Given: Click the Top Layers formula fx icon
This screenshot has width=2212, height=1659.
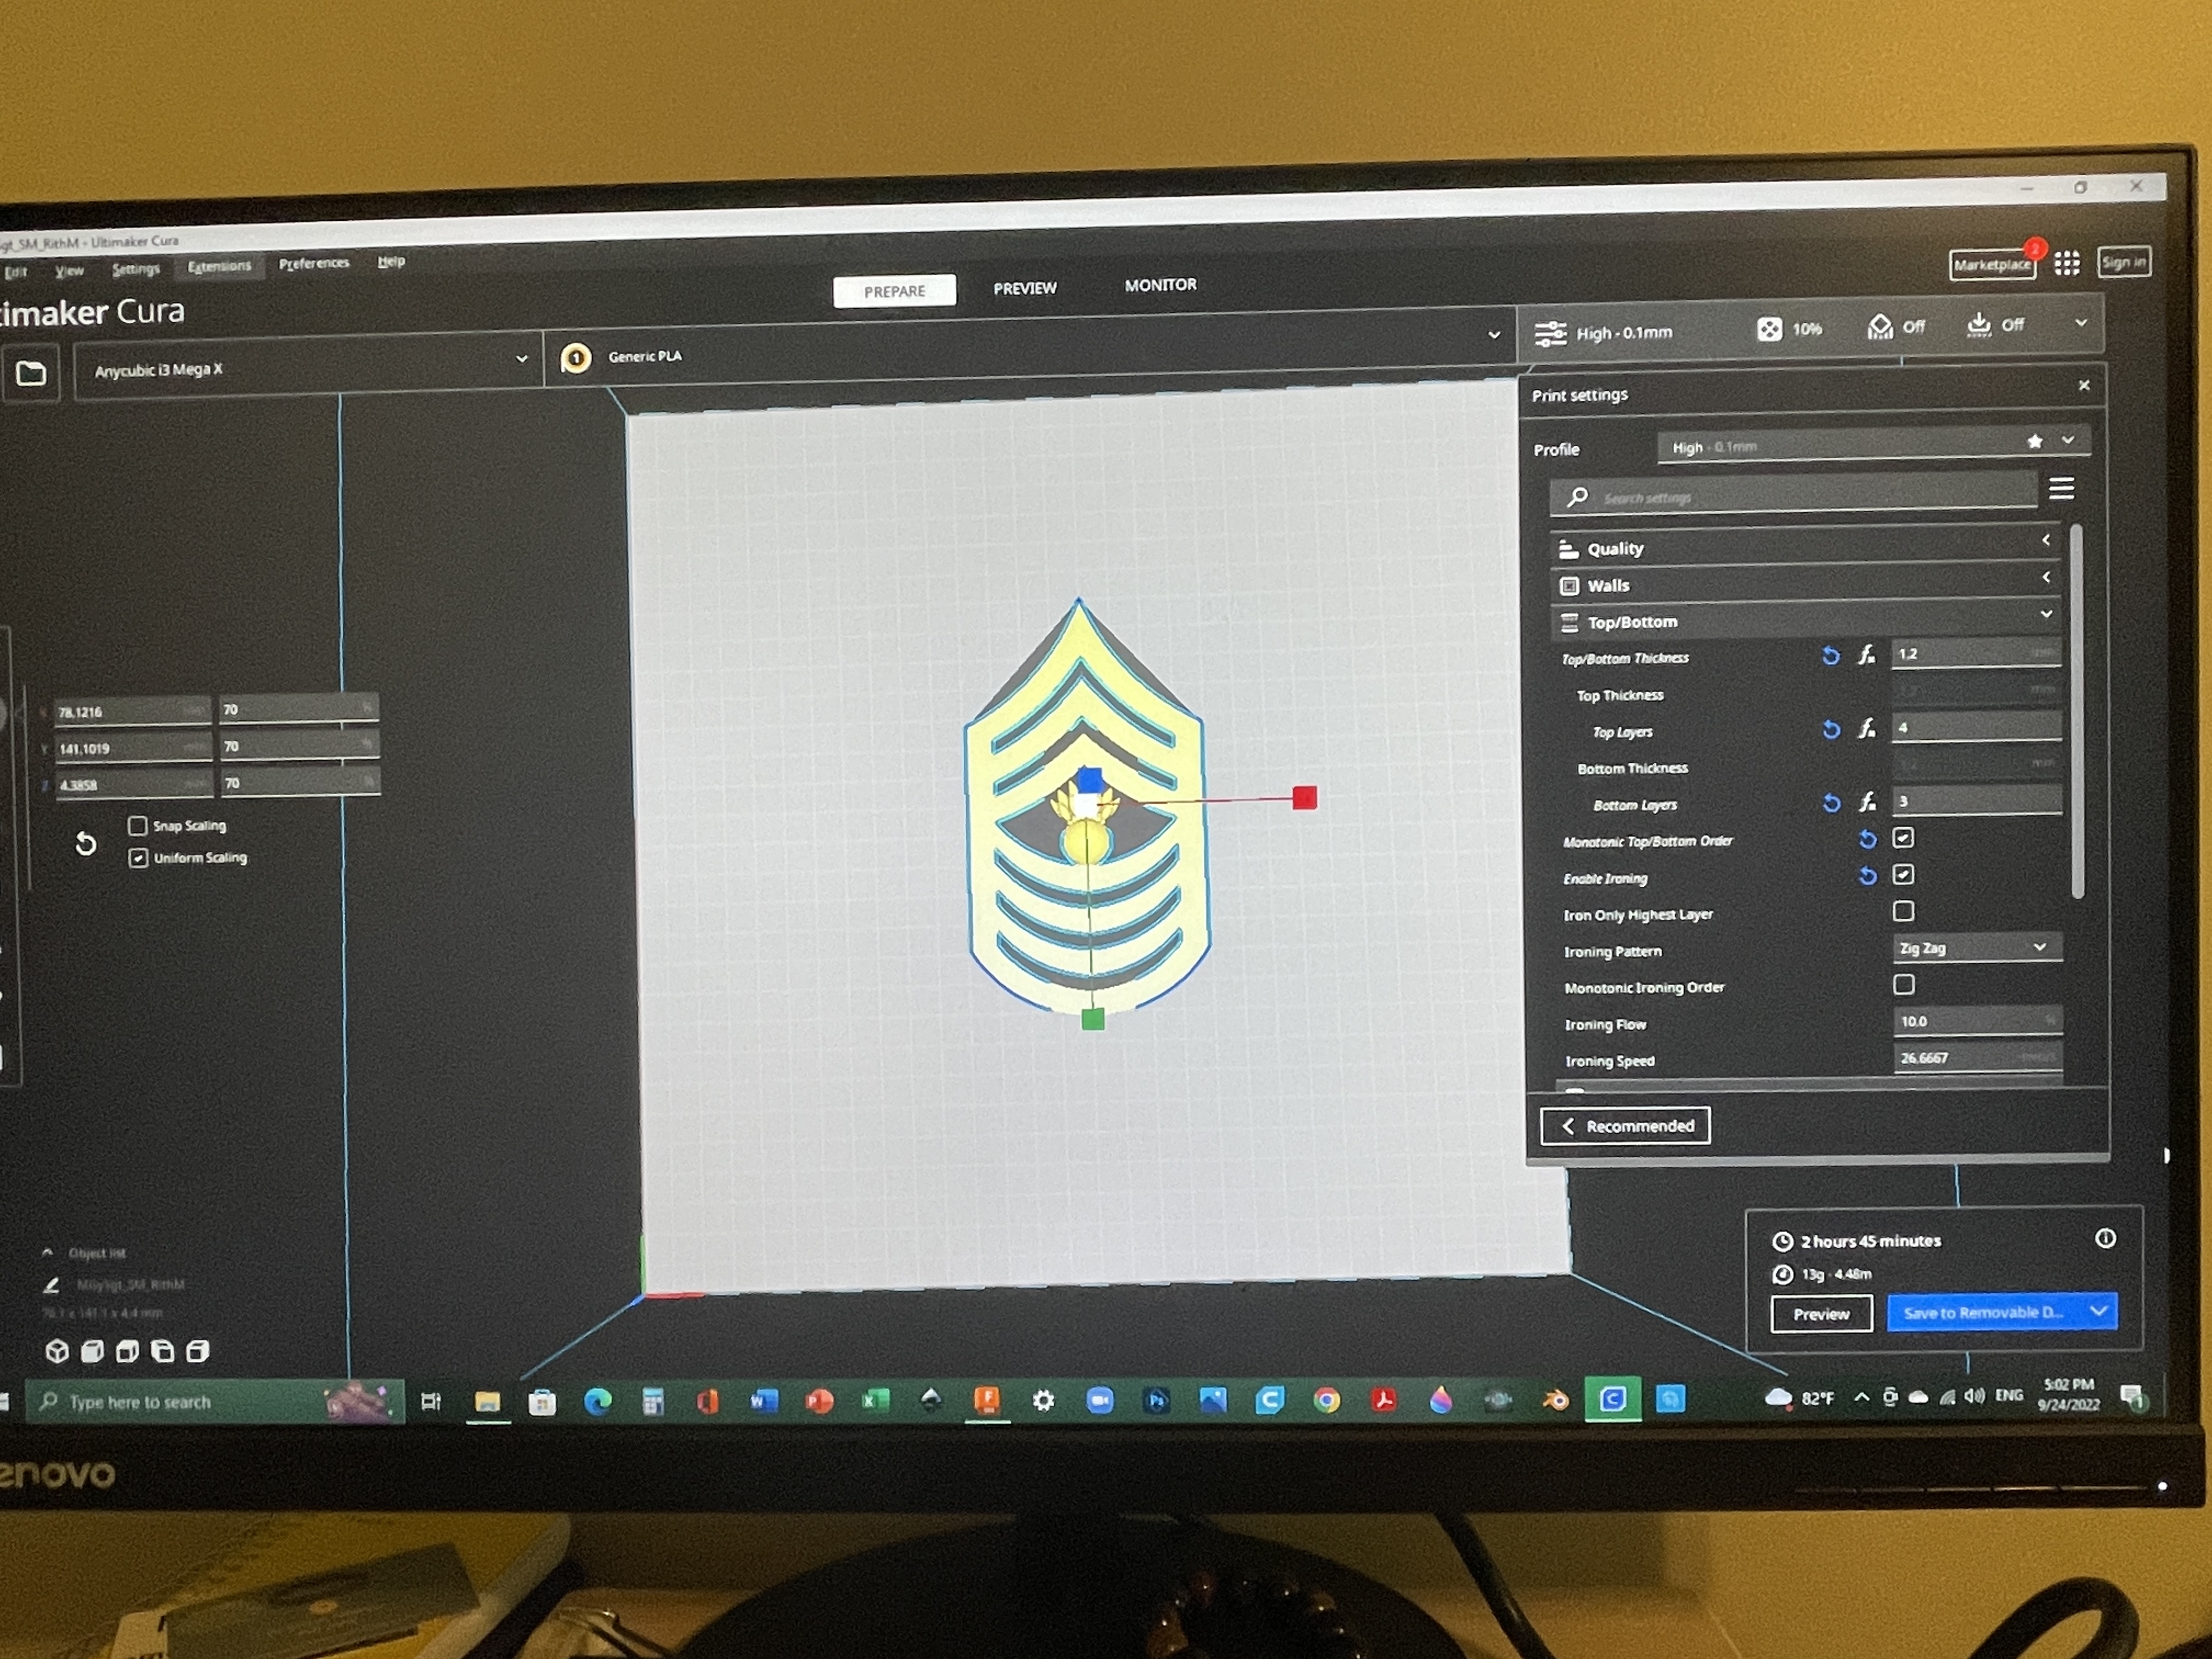Looking at the screenshot, I should (1866, 729).
